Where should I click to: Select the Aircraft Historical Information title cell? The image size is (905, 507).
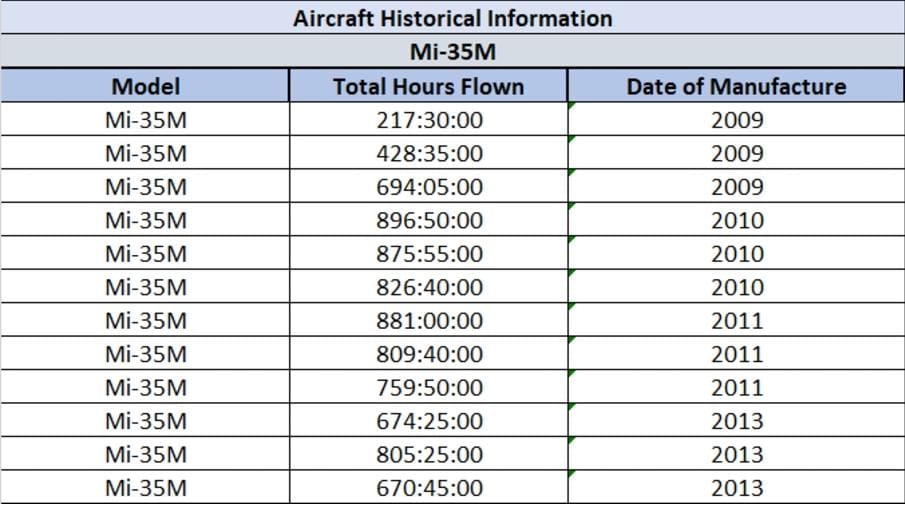tap(452, 17)
